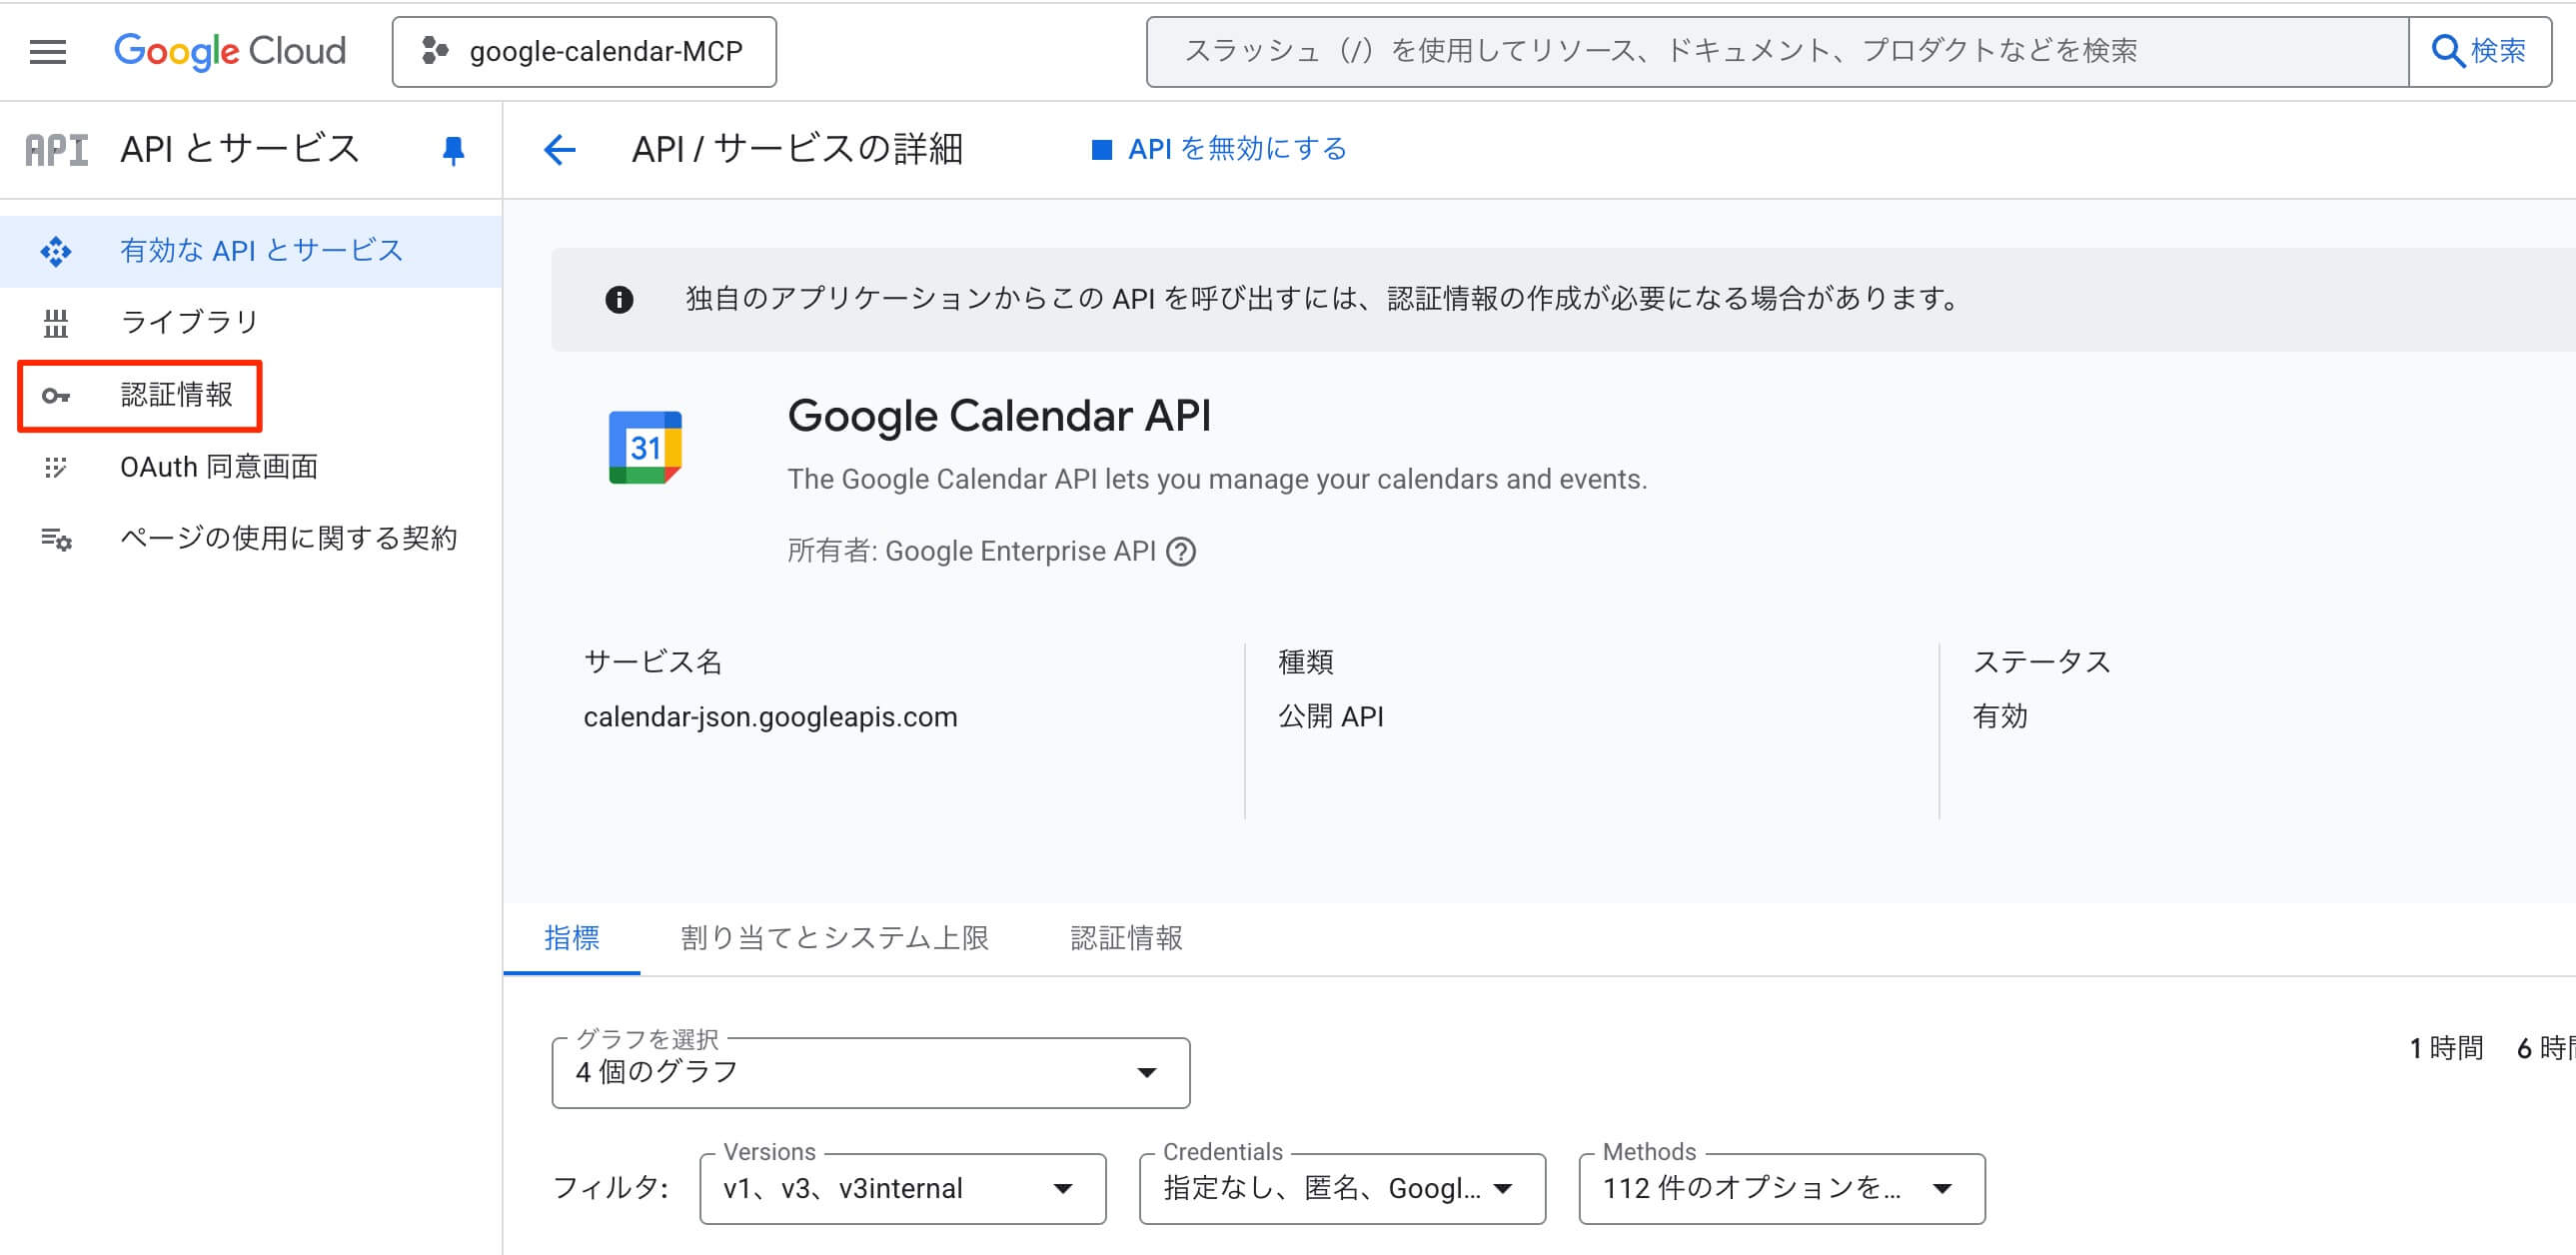Image resolution: width=2576 pixels, height=1255 pixels.
Task: Click the 検索 search button
Action: 2478,51
